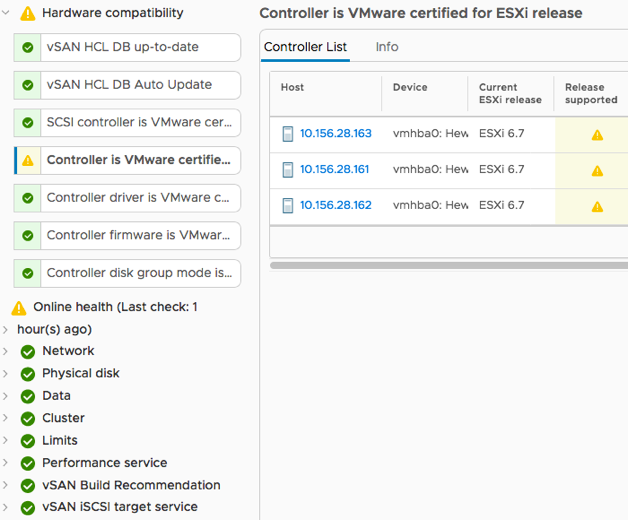Switch to the Info tab
628x520 pixels.
tap(387, 47)
